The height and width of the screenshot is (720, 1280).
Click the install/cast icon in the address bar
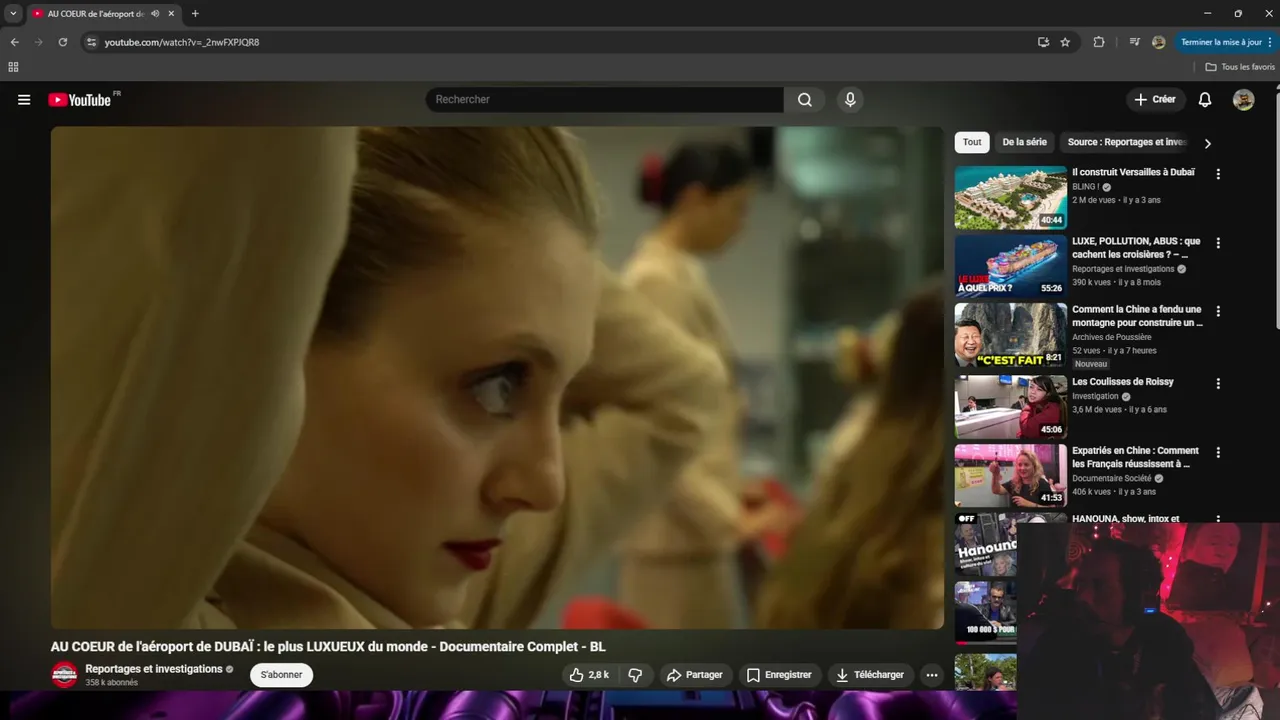[x=1043, y=42]
